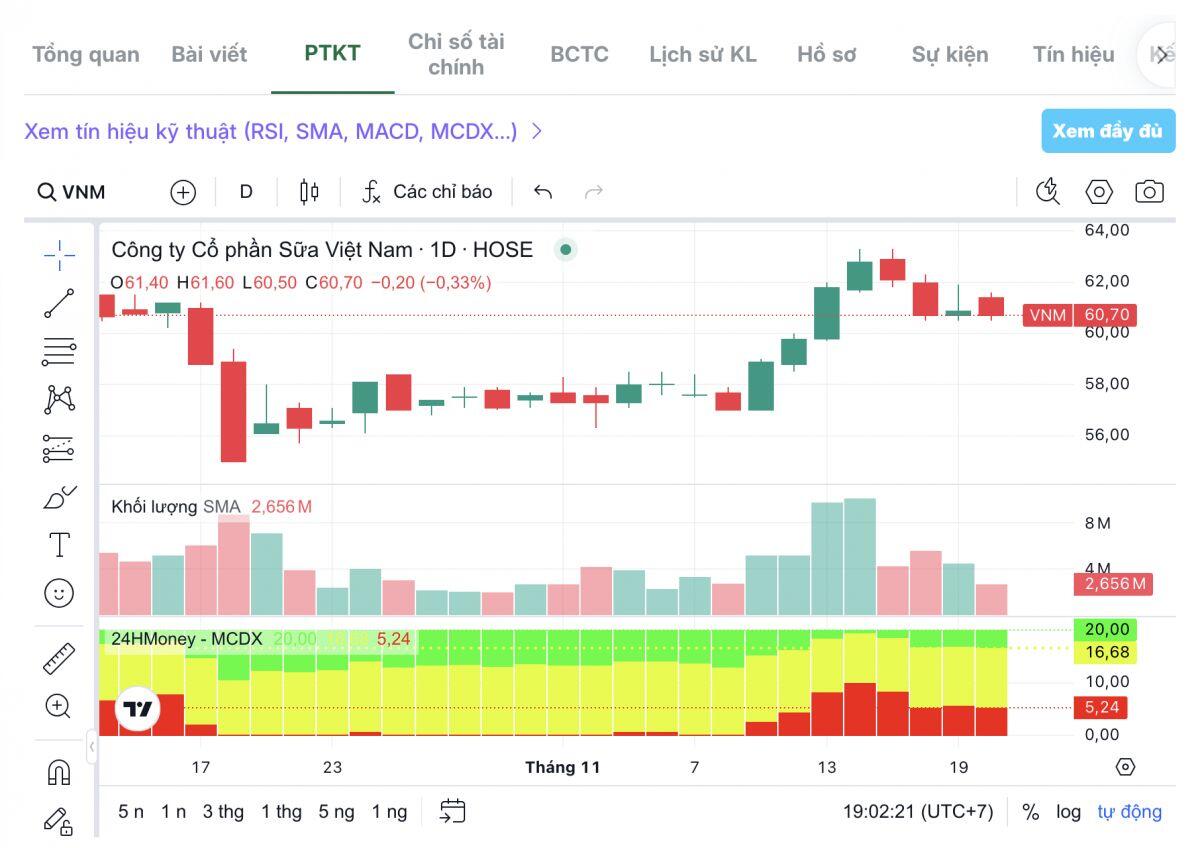Open candlestick chart style selector

[x=309, y=192]
